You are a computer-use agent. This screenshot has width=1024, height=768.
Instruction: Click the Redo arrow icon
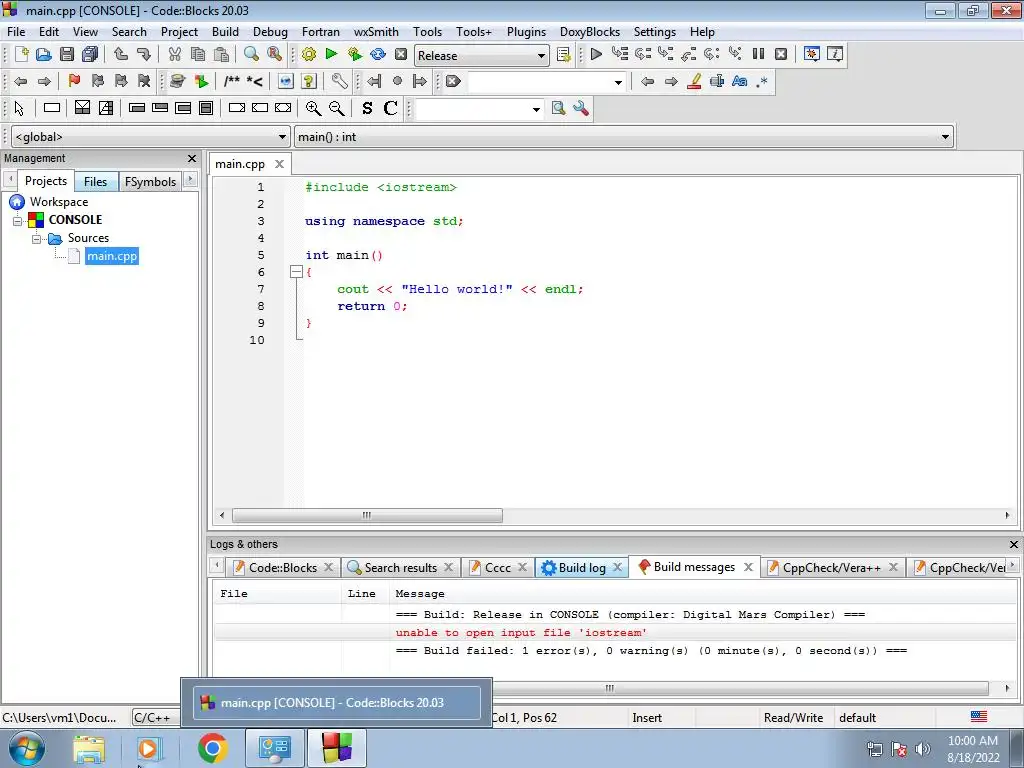[x=144, y=54]
